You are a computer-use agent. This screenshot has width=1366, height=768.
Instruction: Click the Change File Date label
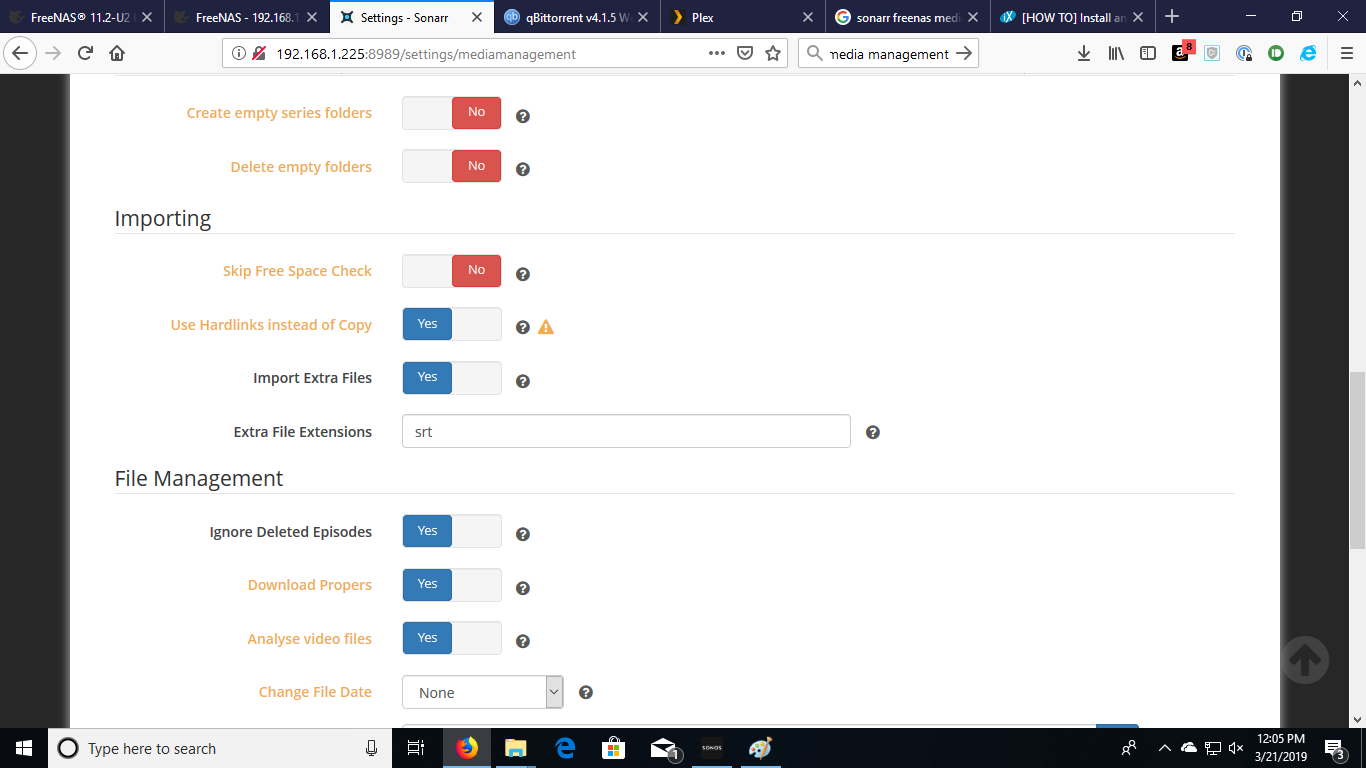coord(315,692)
